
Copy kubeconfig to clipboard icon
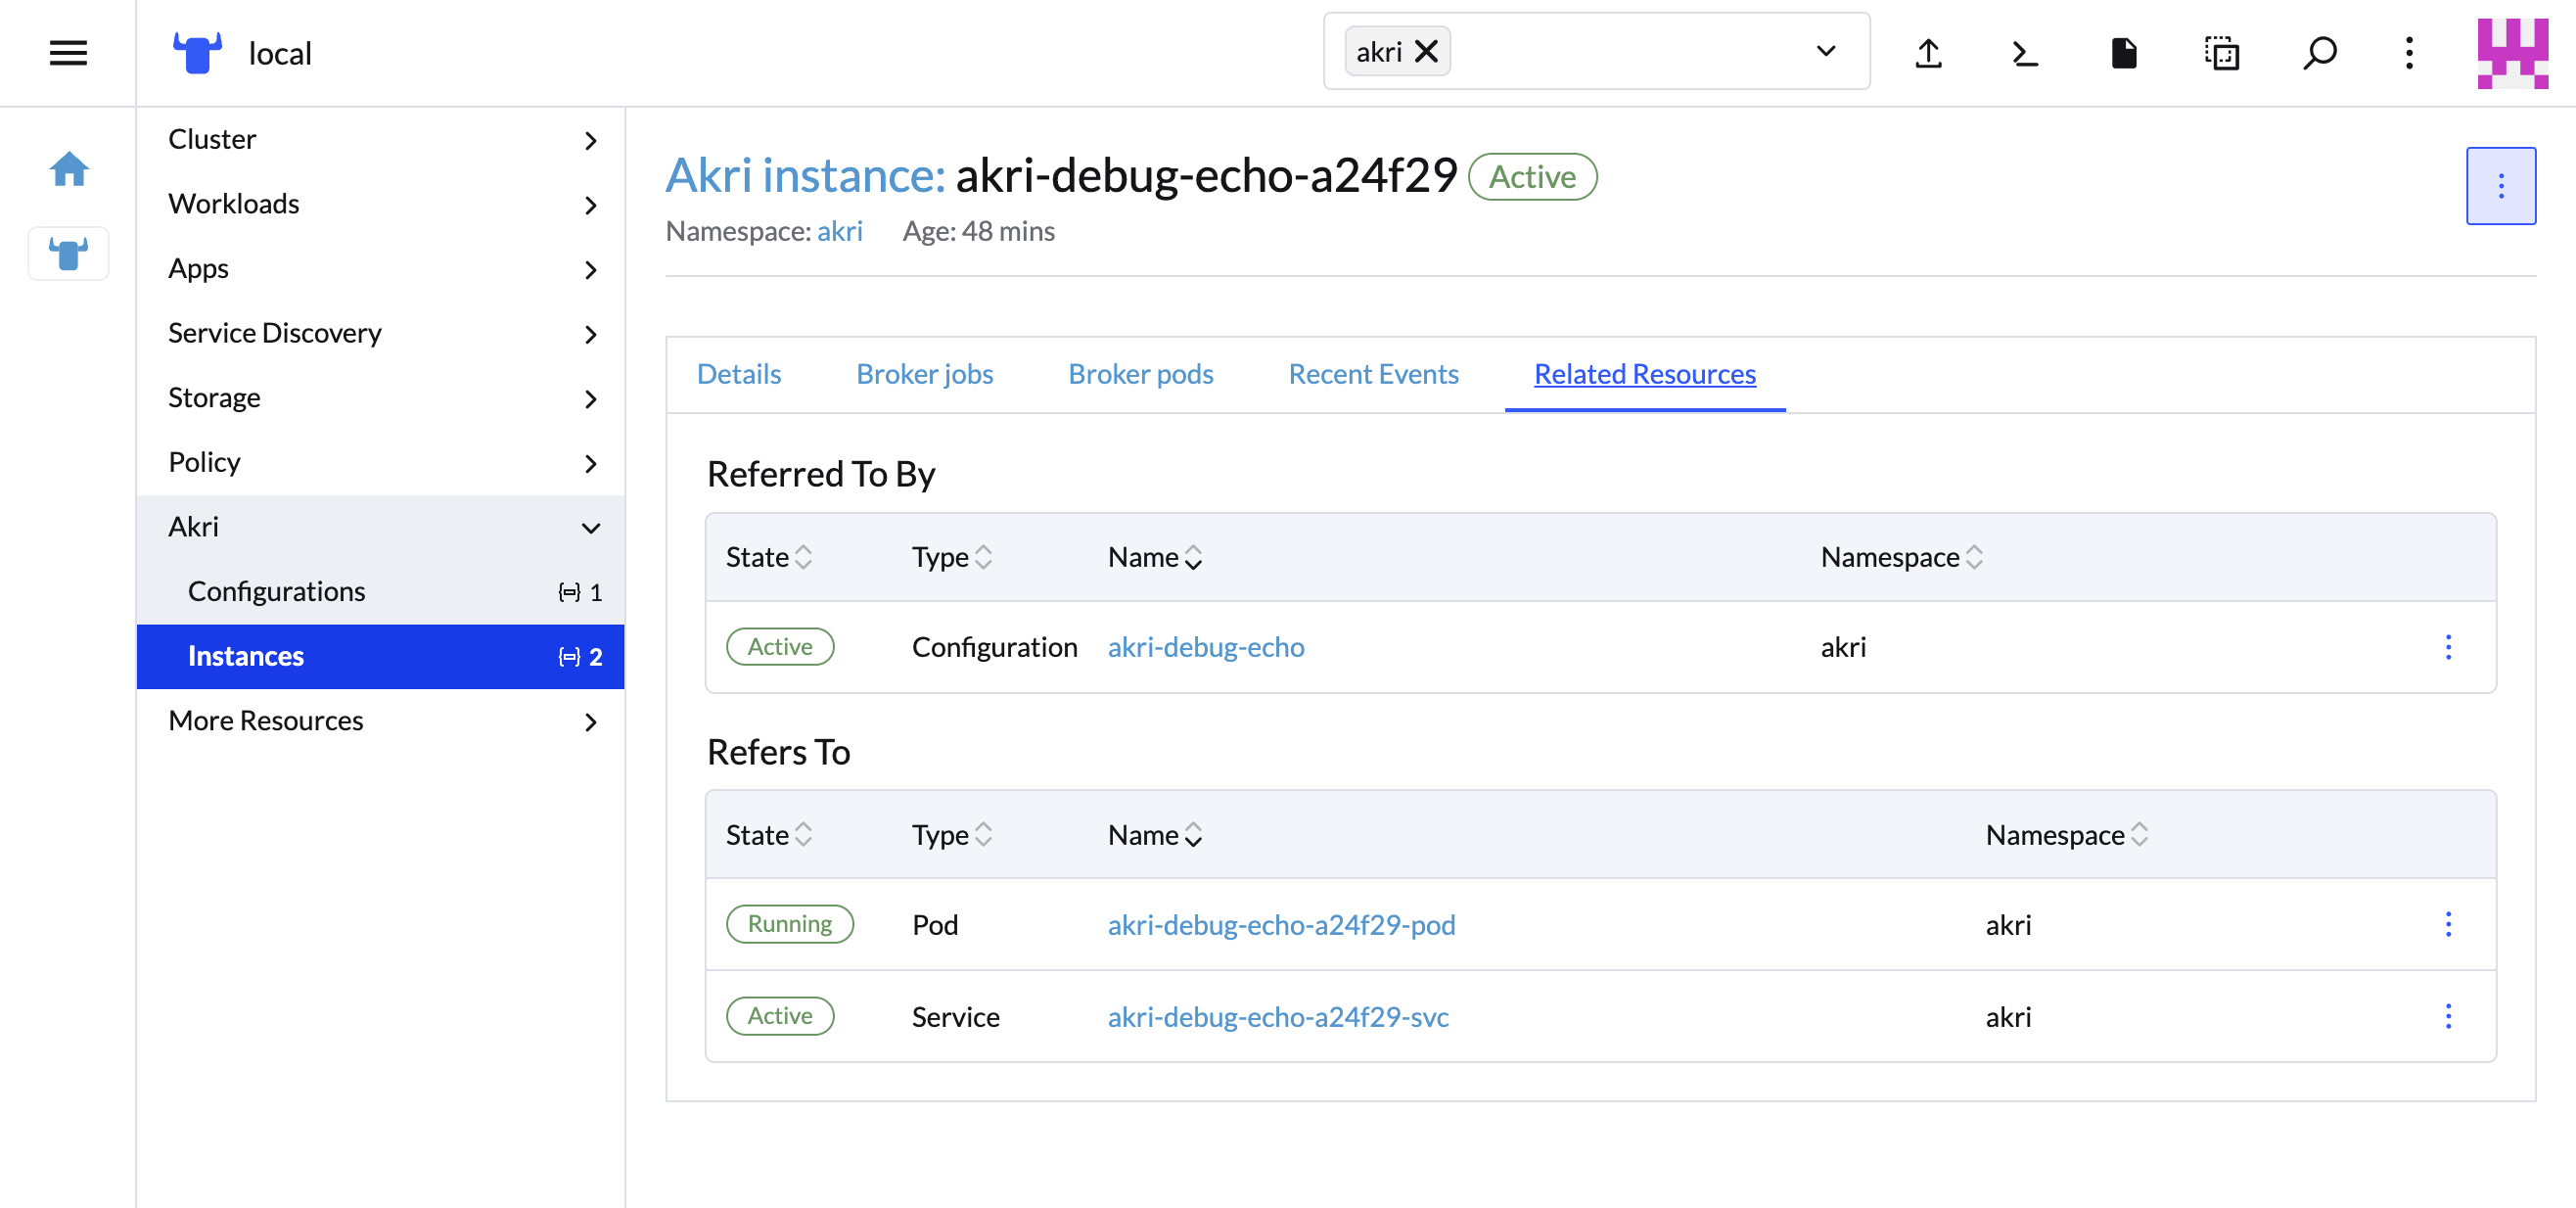2221,52
